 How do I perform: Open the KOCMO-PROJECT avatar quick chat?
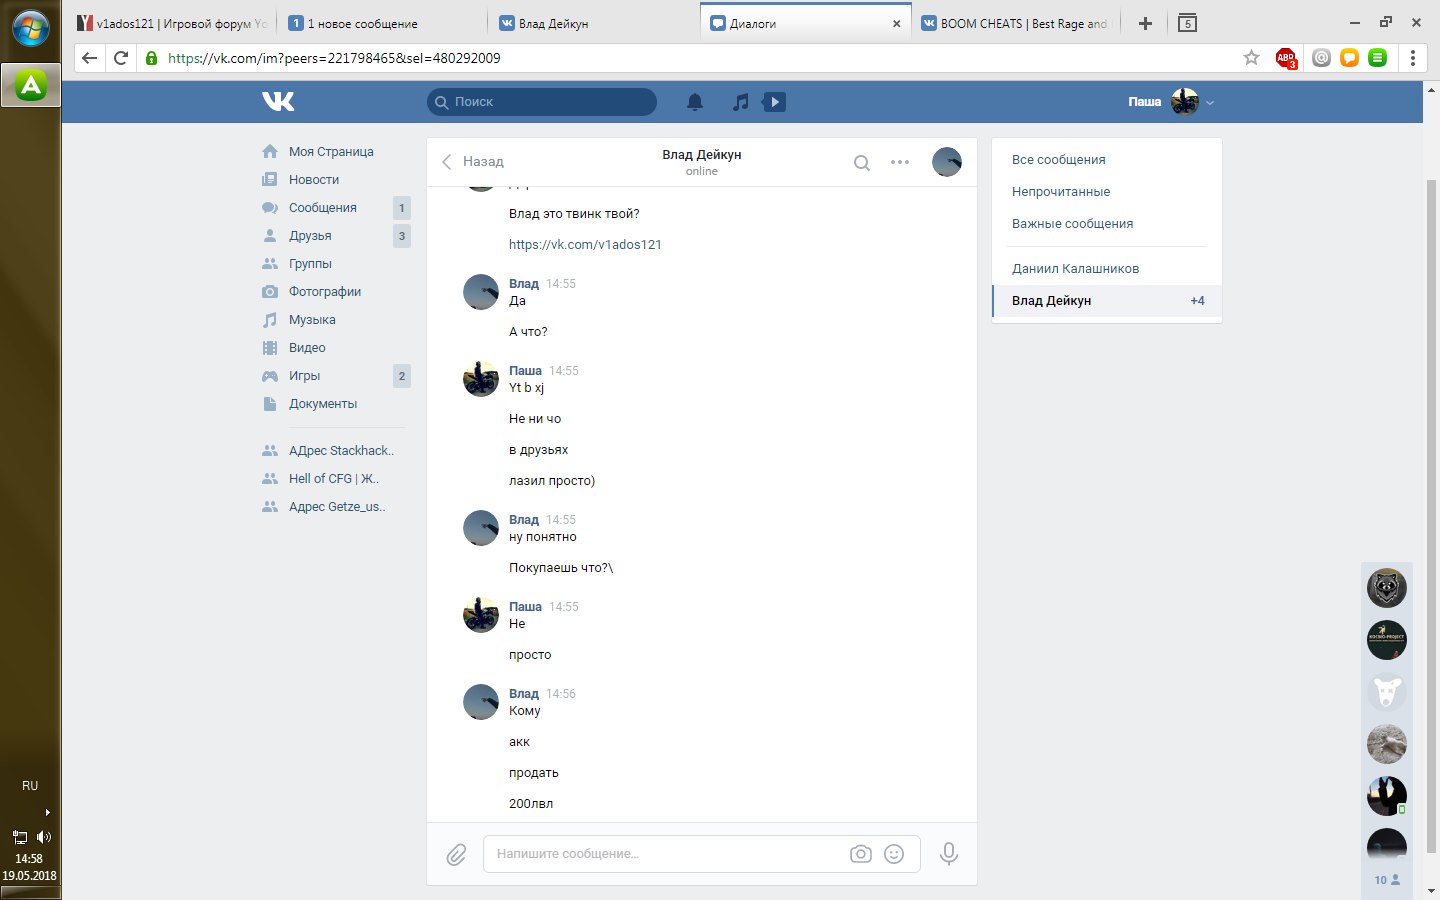(1387, 640)
